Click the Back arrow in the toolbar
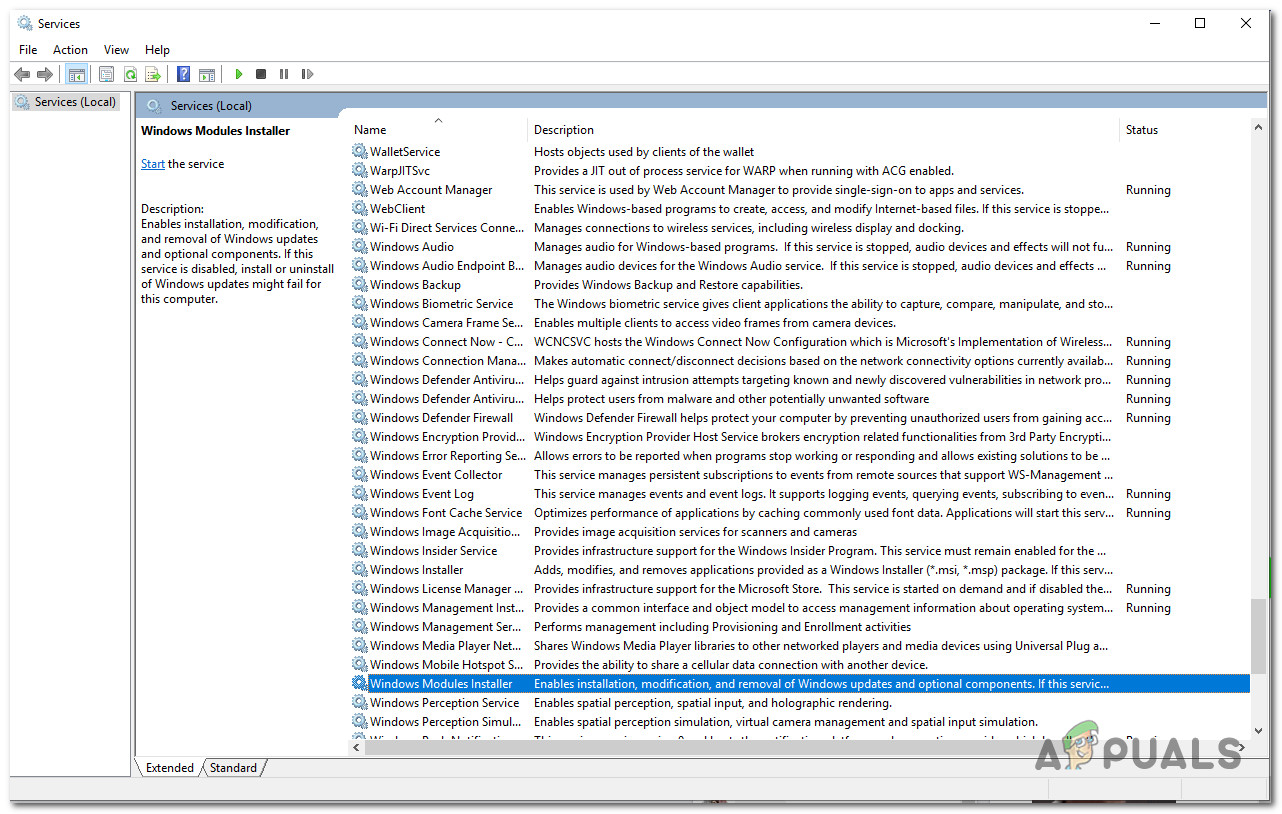 (22, 74)
